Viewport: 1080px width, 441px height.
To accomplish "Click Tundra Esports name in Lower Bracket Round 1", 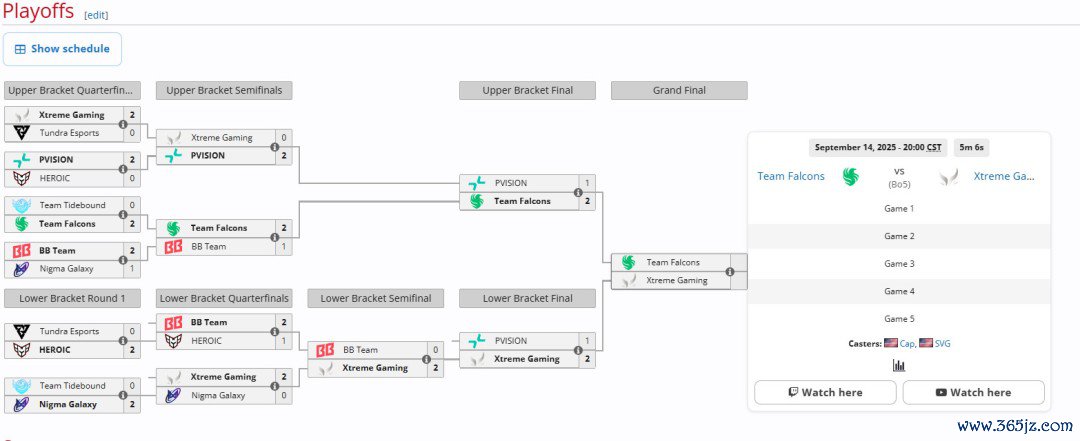I will click(69, 331).
